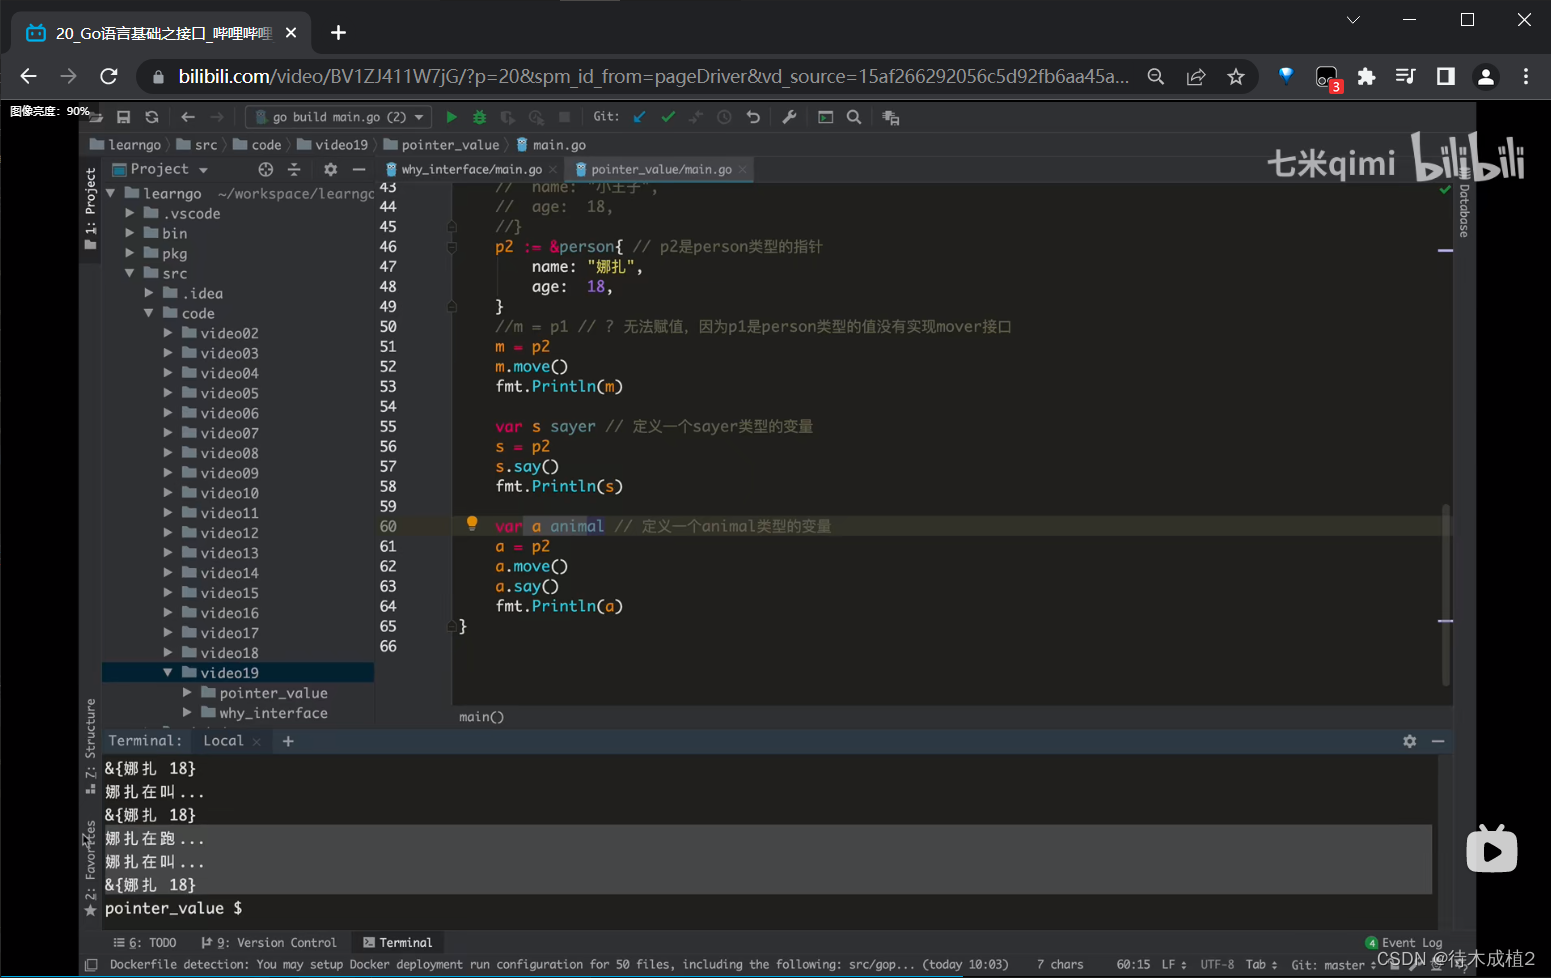Select pointer_value/main.go editor tab
Viewport: 1551px width, 978px height.
click(x=660, y=169)
